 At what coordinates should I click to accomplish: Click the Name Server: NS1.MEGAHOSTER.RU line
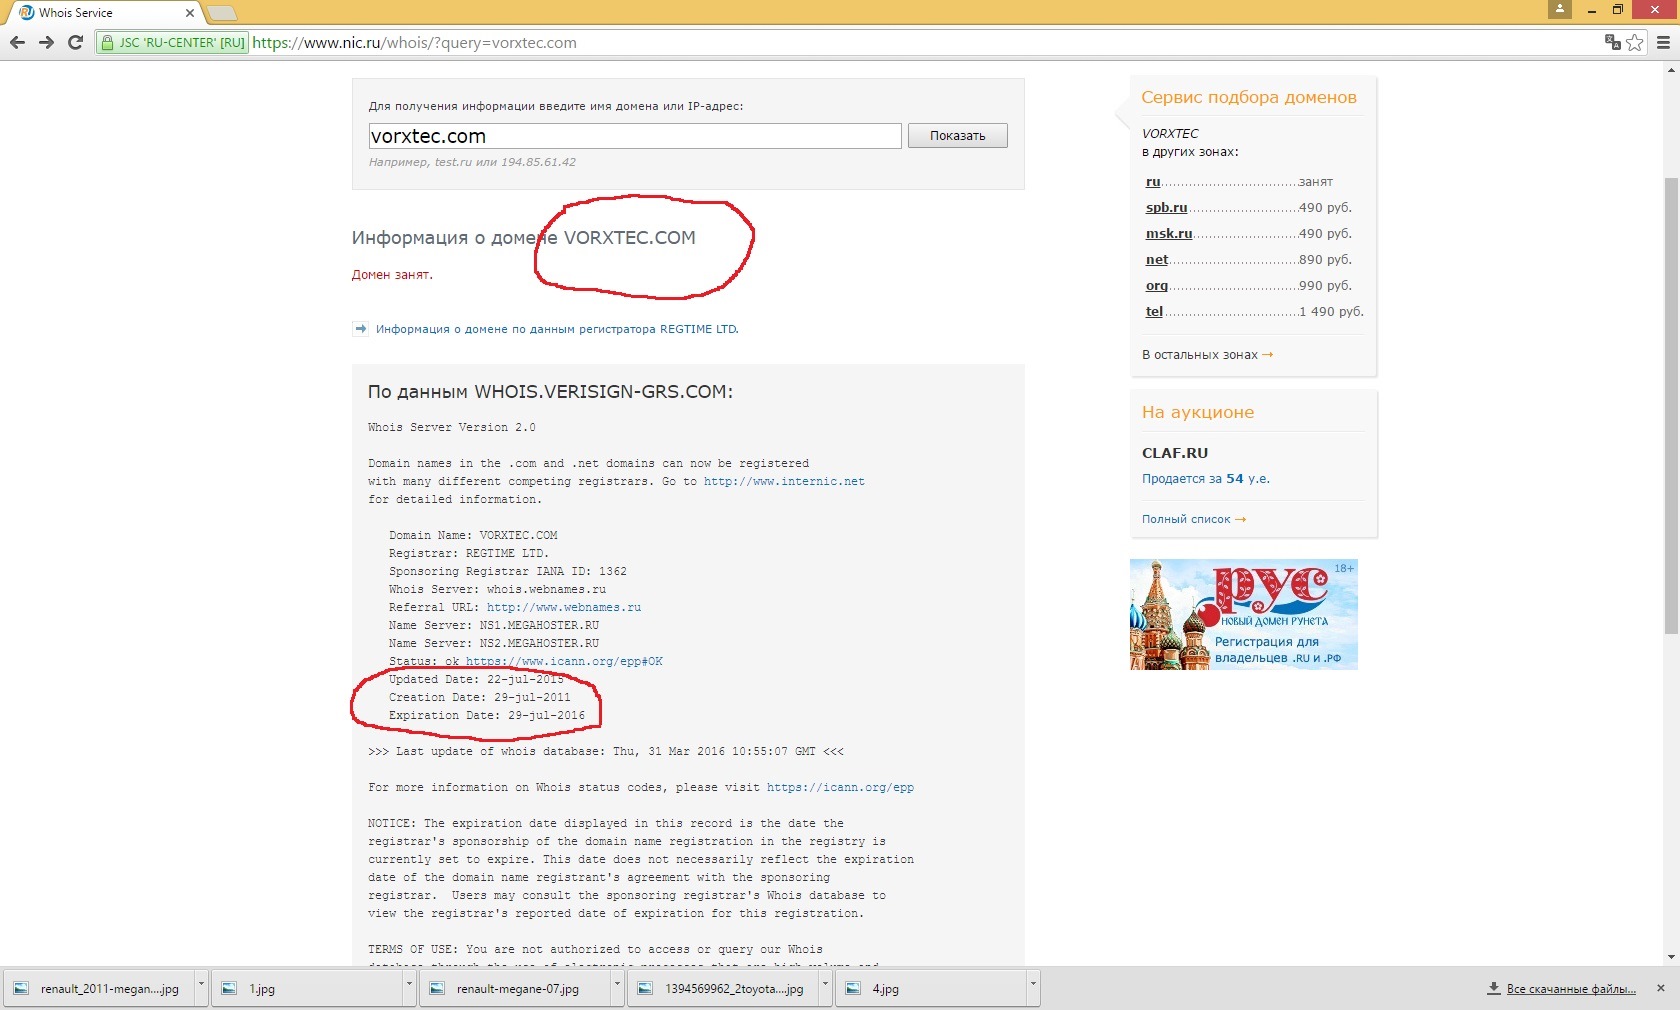click(x=494, y=625)
